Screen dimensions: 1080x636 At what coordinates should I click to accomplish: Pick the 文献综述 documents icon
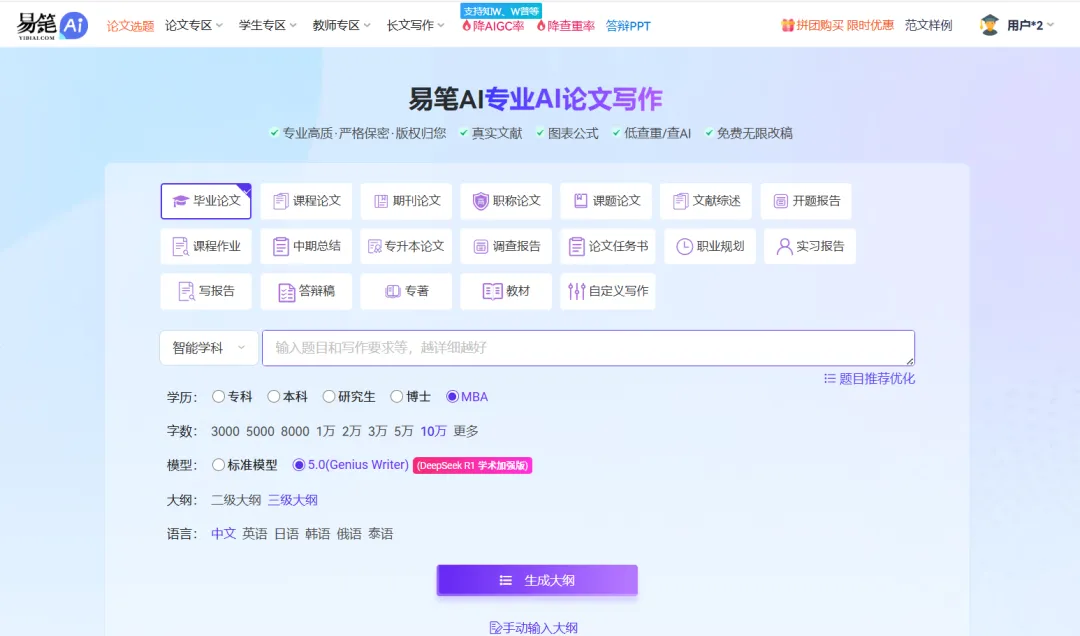pyautogui.click(x=681, y=201)
